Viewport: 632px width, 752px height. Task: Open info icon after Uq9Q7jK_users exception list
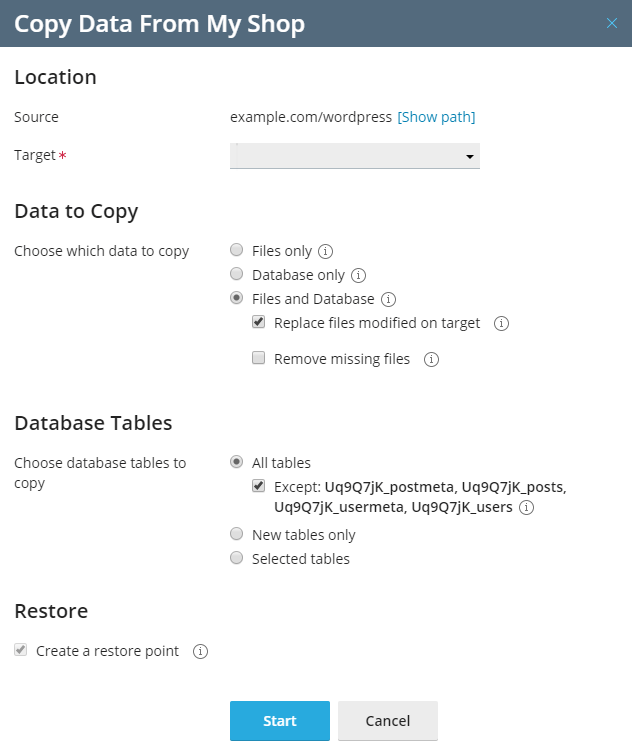point(527,507)
